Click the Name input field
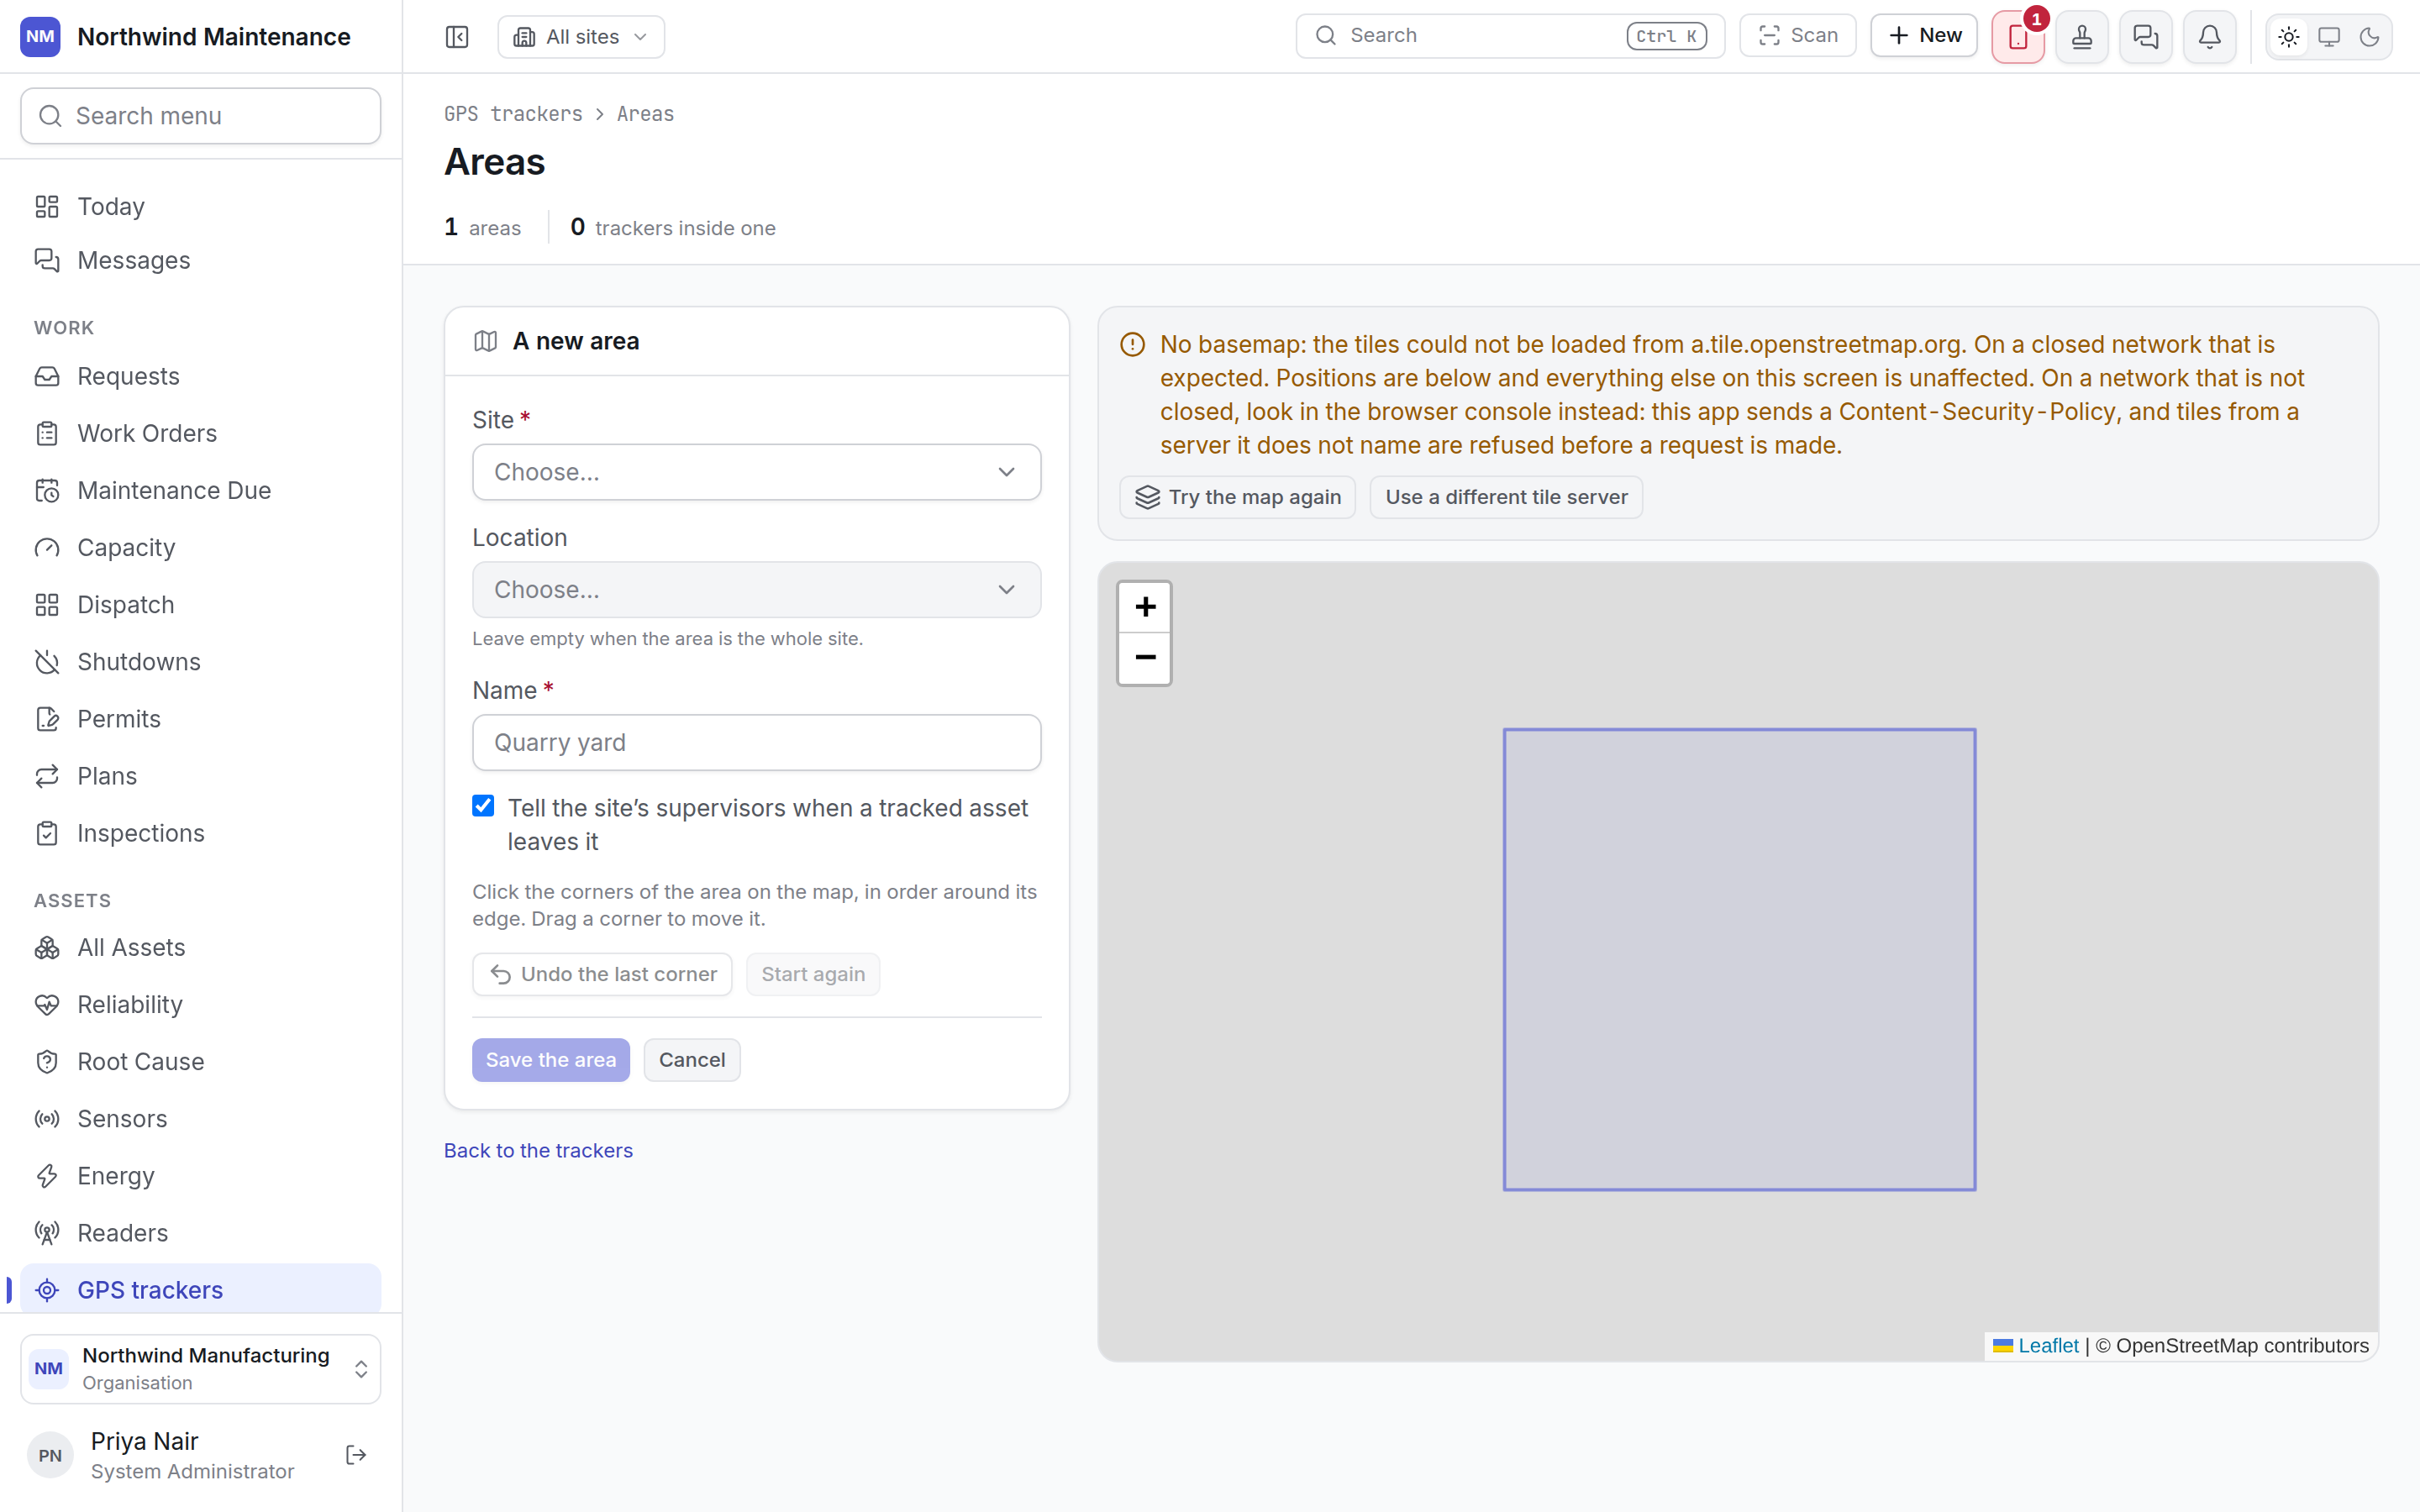Image resolution: width=2420 pixels, height=1512 pixels. tap(757, 743)
